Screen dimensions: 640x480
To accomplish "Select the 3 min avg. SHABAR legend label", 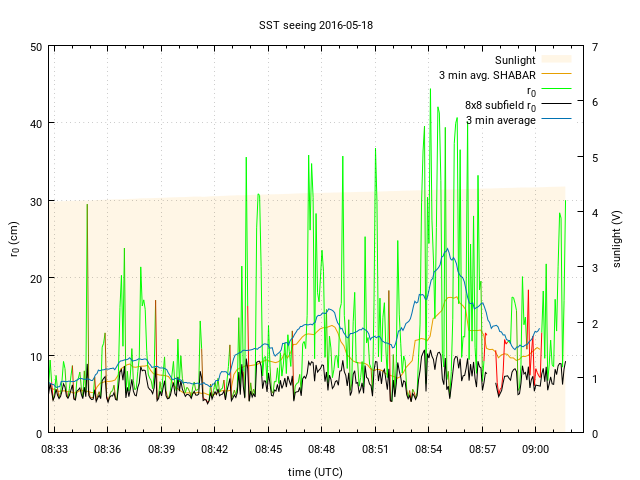I will pos(487,75).
